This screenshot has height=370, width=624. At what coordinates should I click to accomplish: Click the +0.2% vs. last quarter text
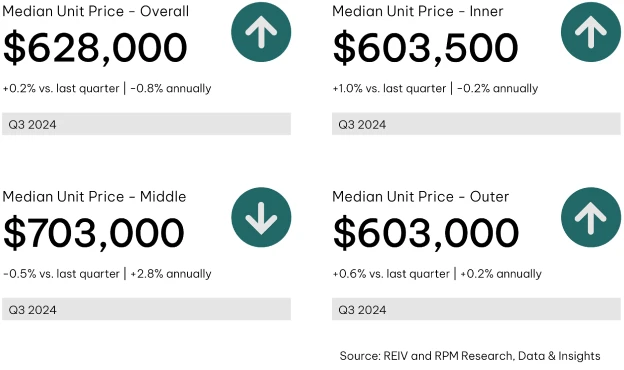coord(61,88)
